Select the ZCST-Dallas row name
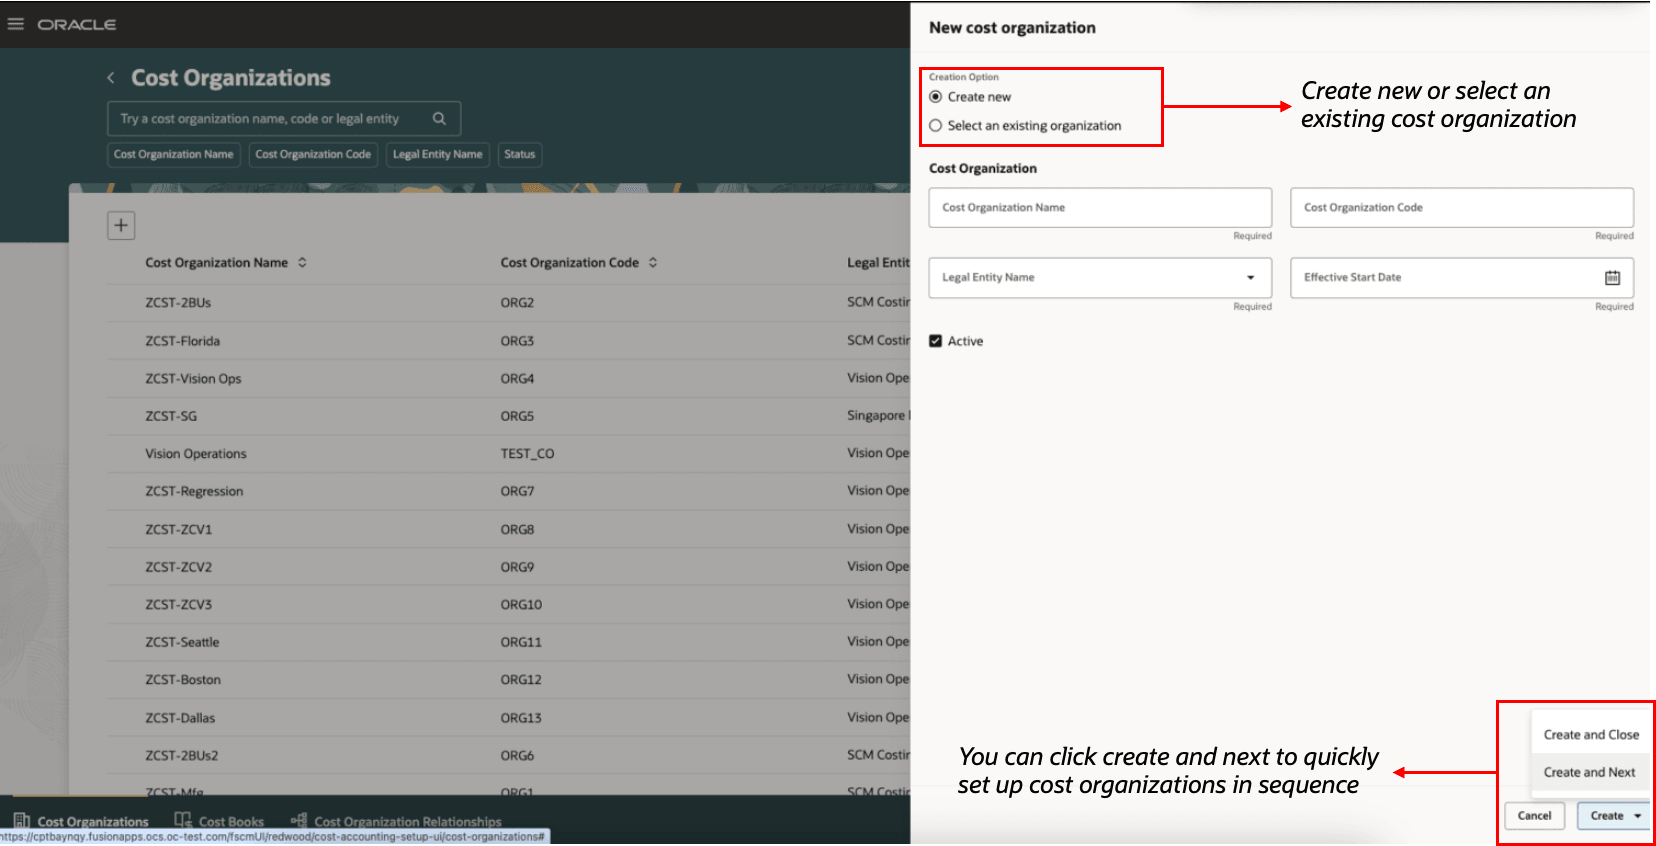 180,718
